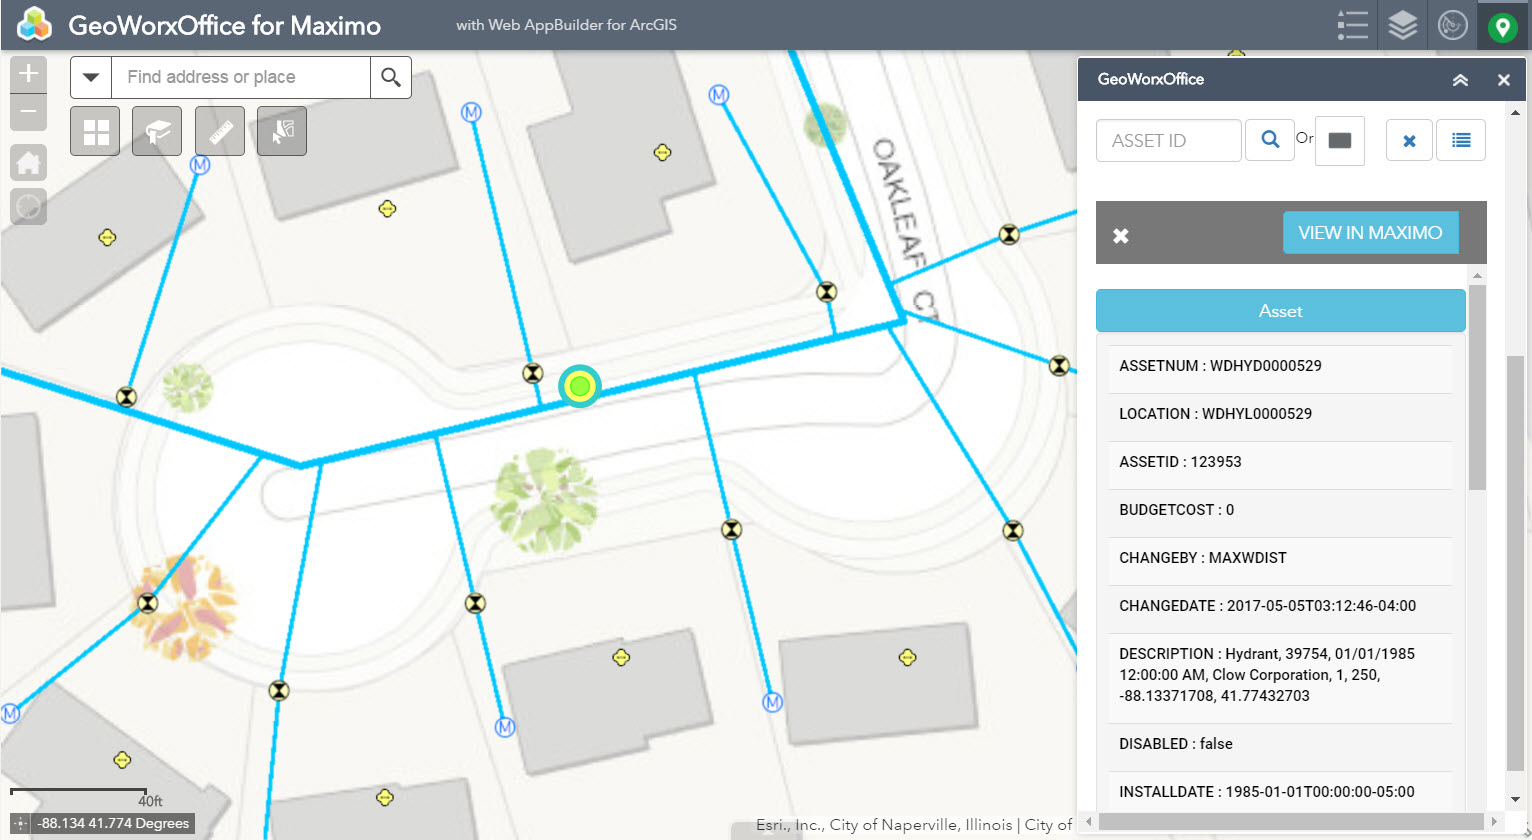Open the bookmark graduation cap widget
This screenshot has width=1532, height=840.
coord(157,132)
